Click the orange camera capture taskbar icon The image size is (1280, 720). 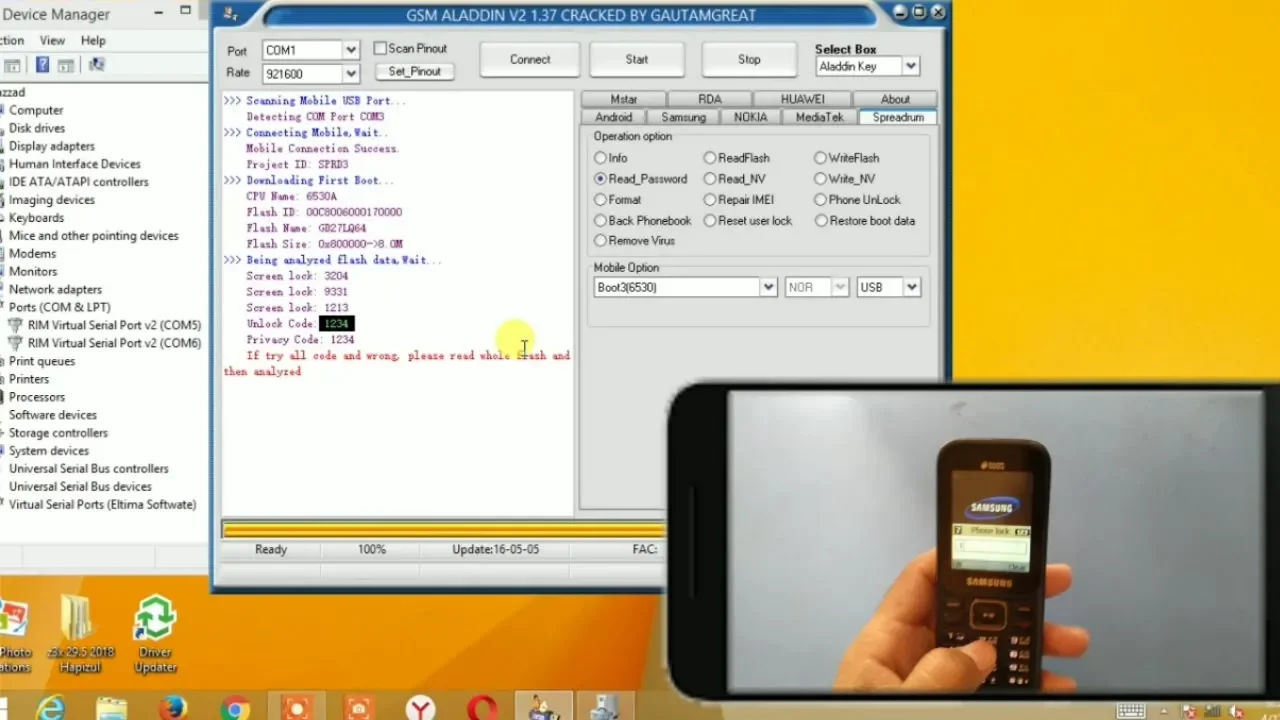click(359, 709)
